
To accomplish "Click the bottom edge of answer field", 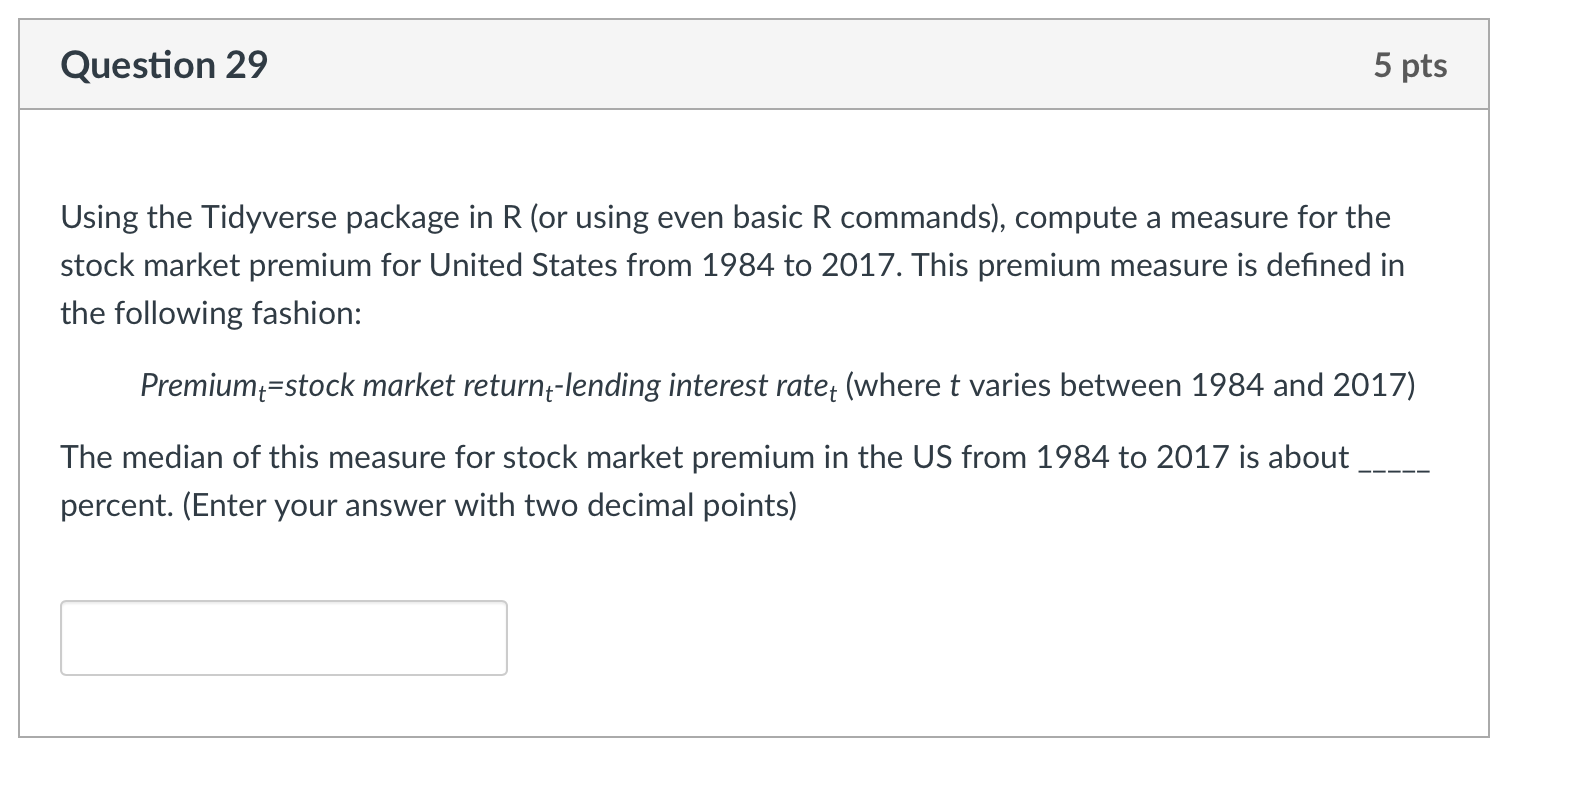I will (x=283, y=674).
